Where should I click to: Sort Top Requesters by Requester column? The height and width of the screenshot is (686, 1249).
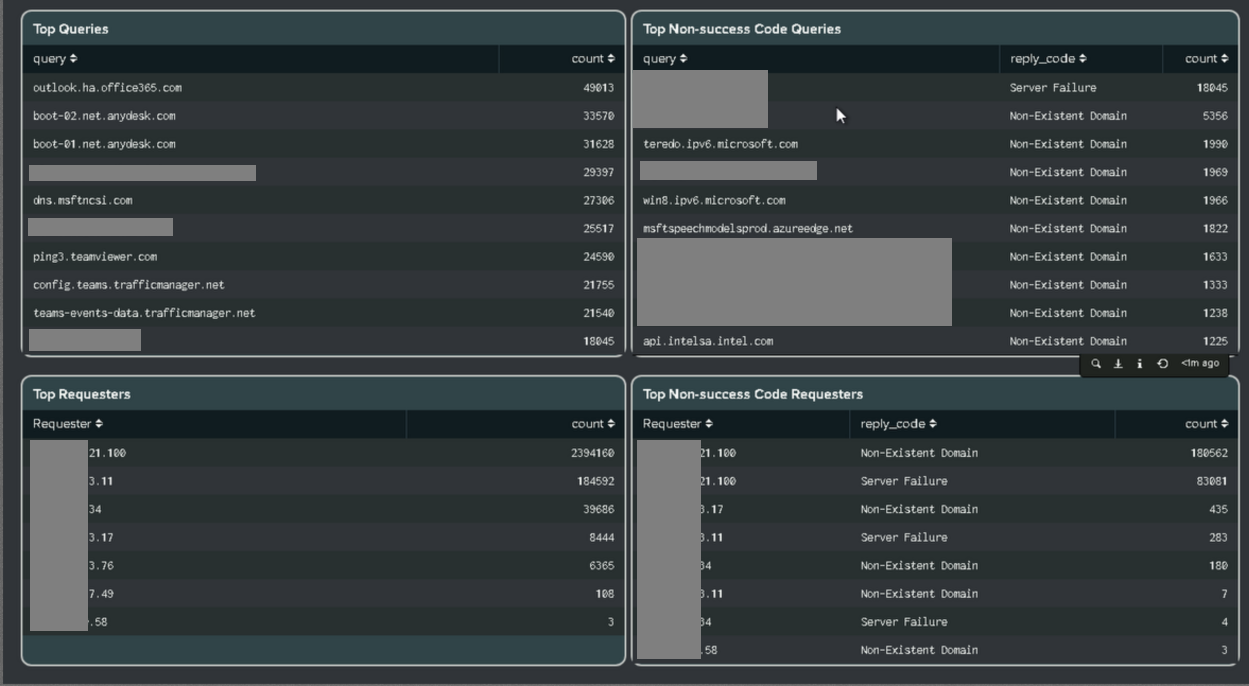pos(68,424)
